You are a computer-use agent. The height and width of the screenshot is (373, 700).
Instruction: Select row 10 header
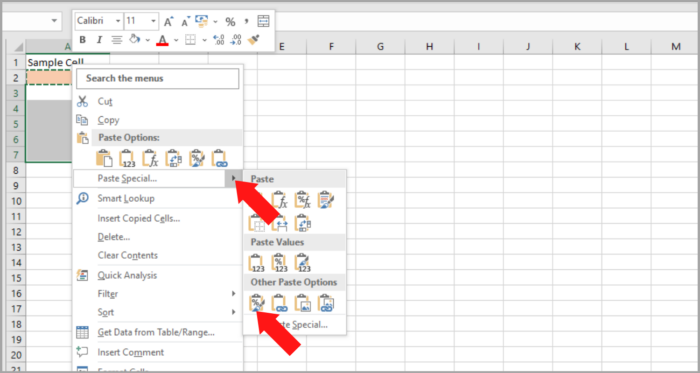(16, 201)
